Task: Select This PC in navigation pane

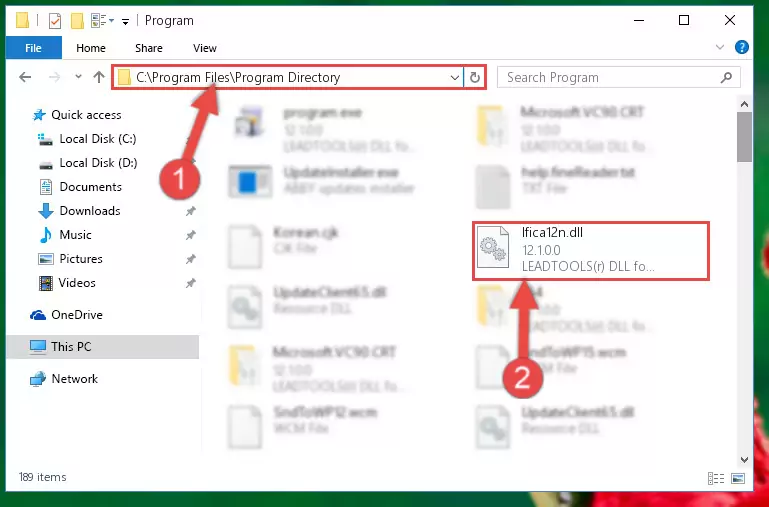Action: (x=103, y=347)
